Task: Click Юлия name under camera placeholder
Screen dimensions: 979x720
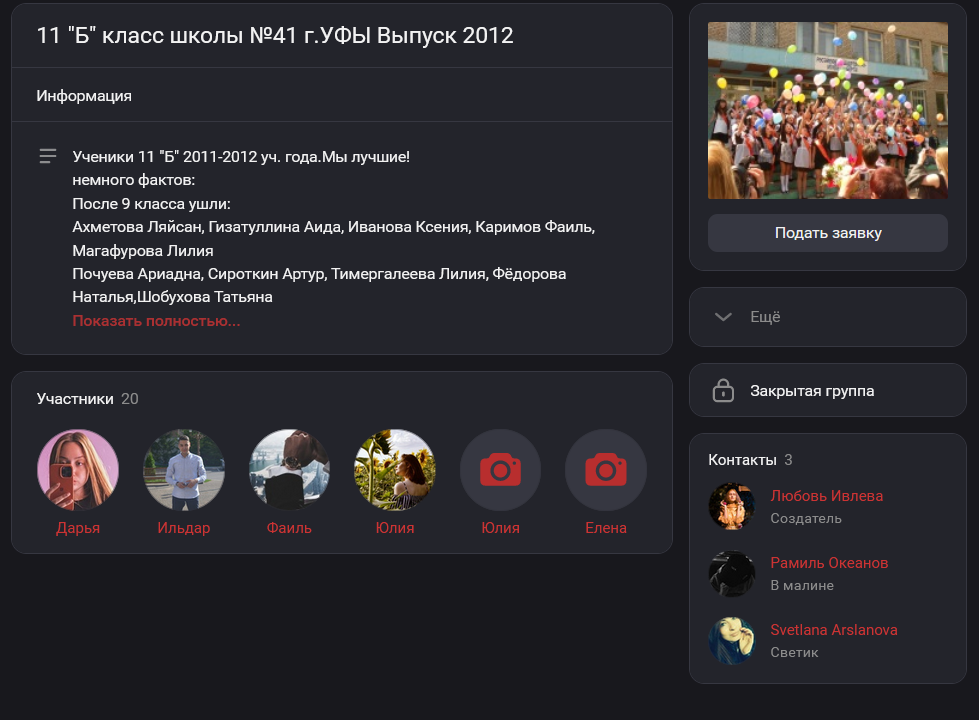Action: coord(500,528)
